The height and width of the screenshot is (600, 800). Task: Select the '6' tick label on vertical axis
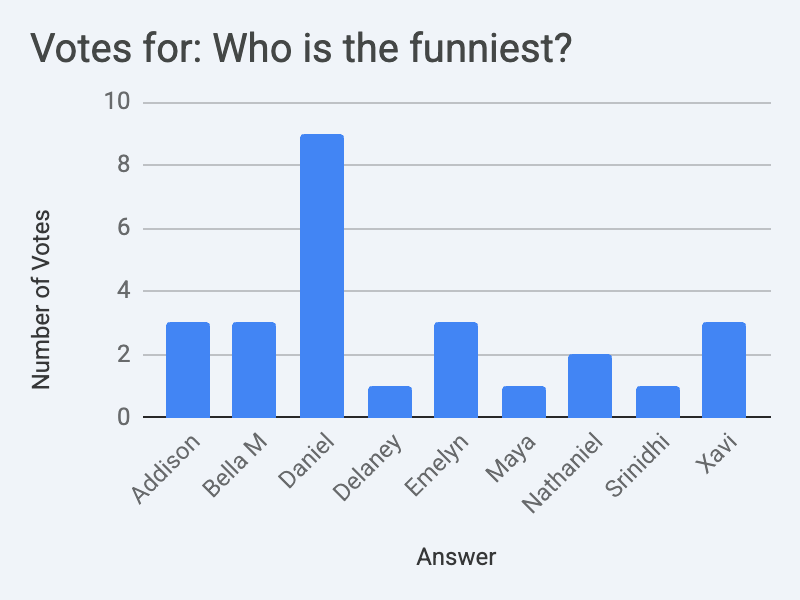(x=123, y=227)
